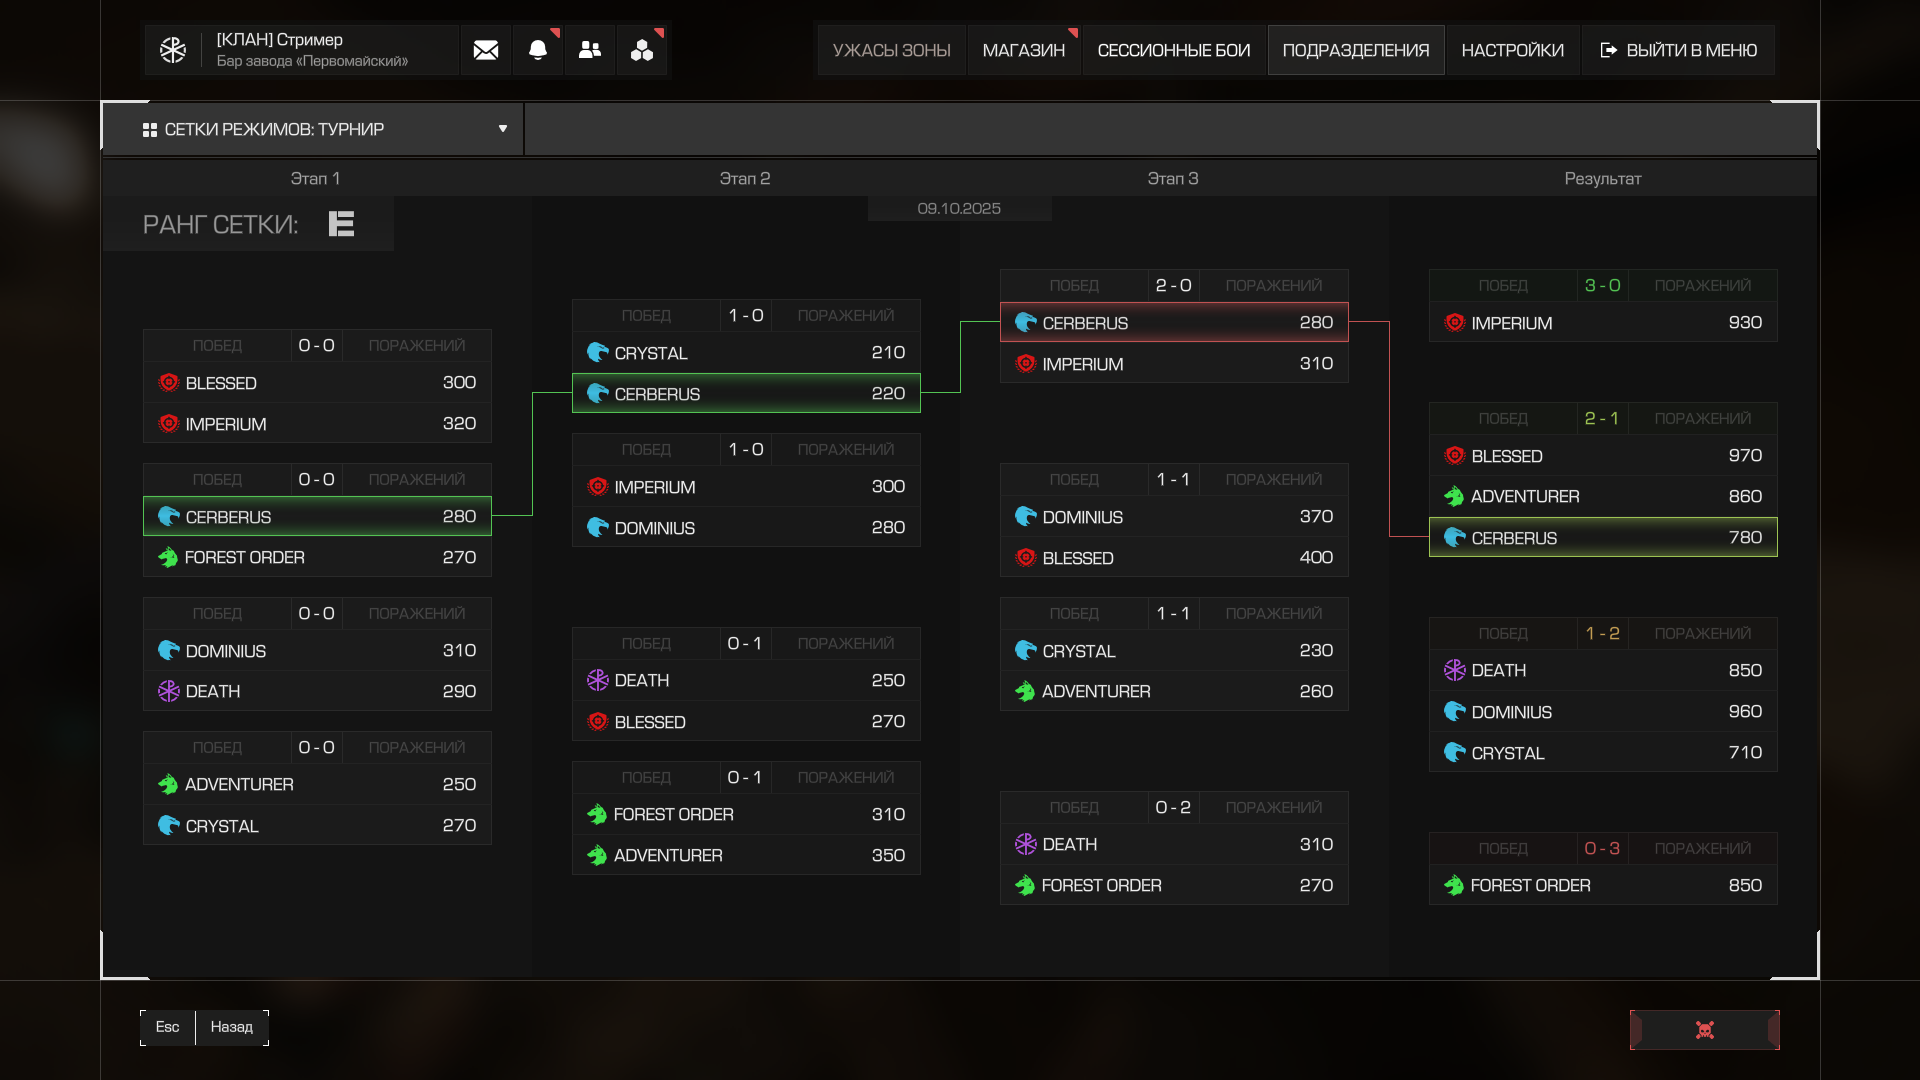Open the clan group icon
The height and width of the screenshot is (1080, 1920).
click(x=642, y=50)
